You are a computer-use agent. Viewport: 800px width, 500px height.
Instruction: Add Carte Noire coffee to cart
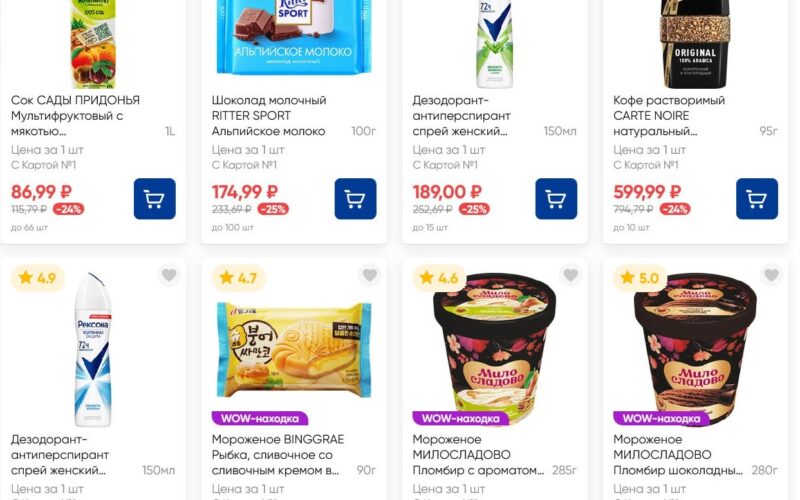tap(757, 198)
